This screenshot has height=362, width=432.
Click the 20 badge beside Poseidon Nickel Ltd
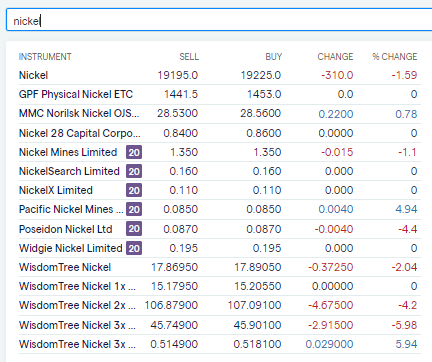(134, 229)
